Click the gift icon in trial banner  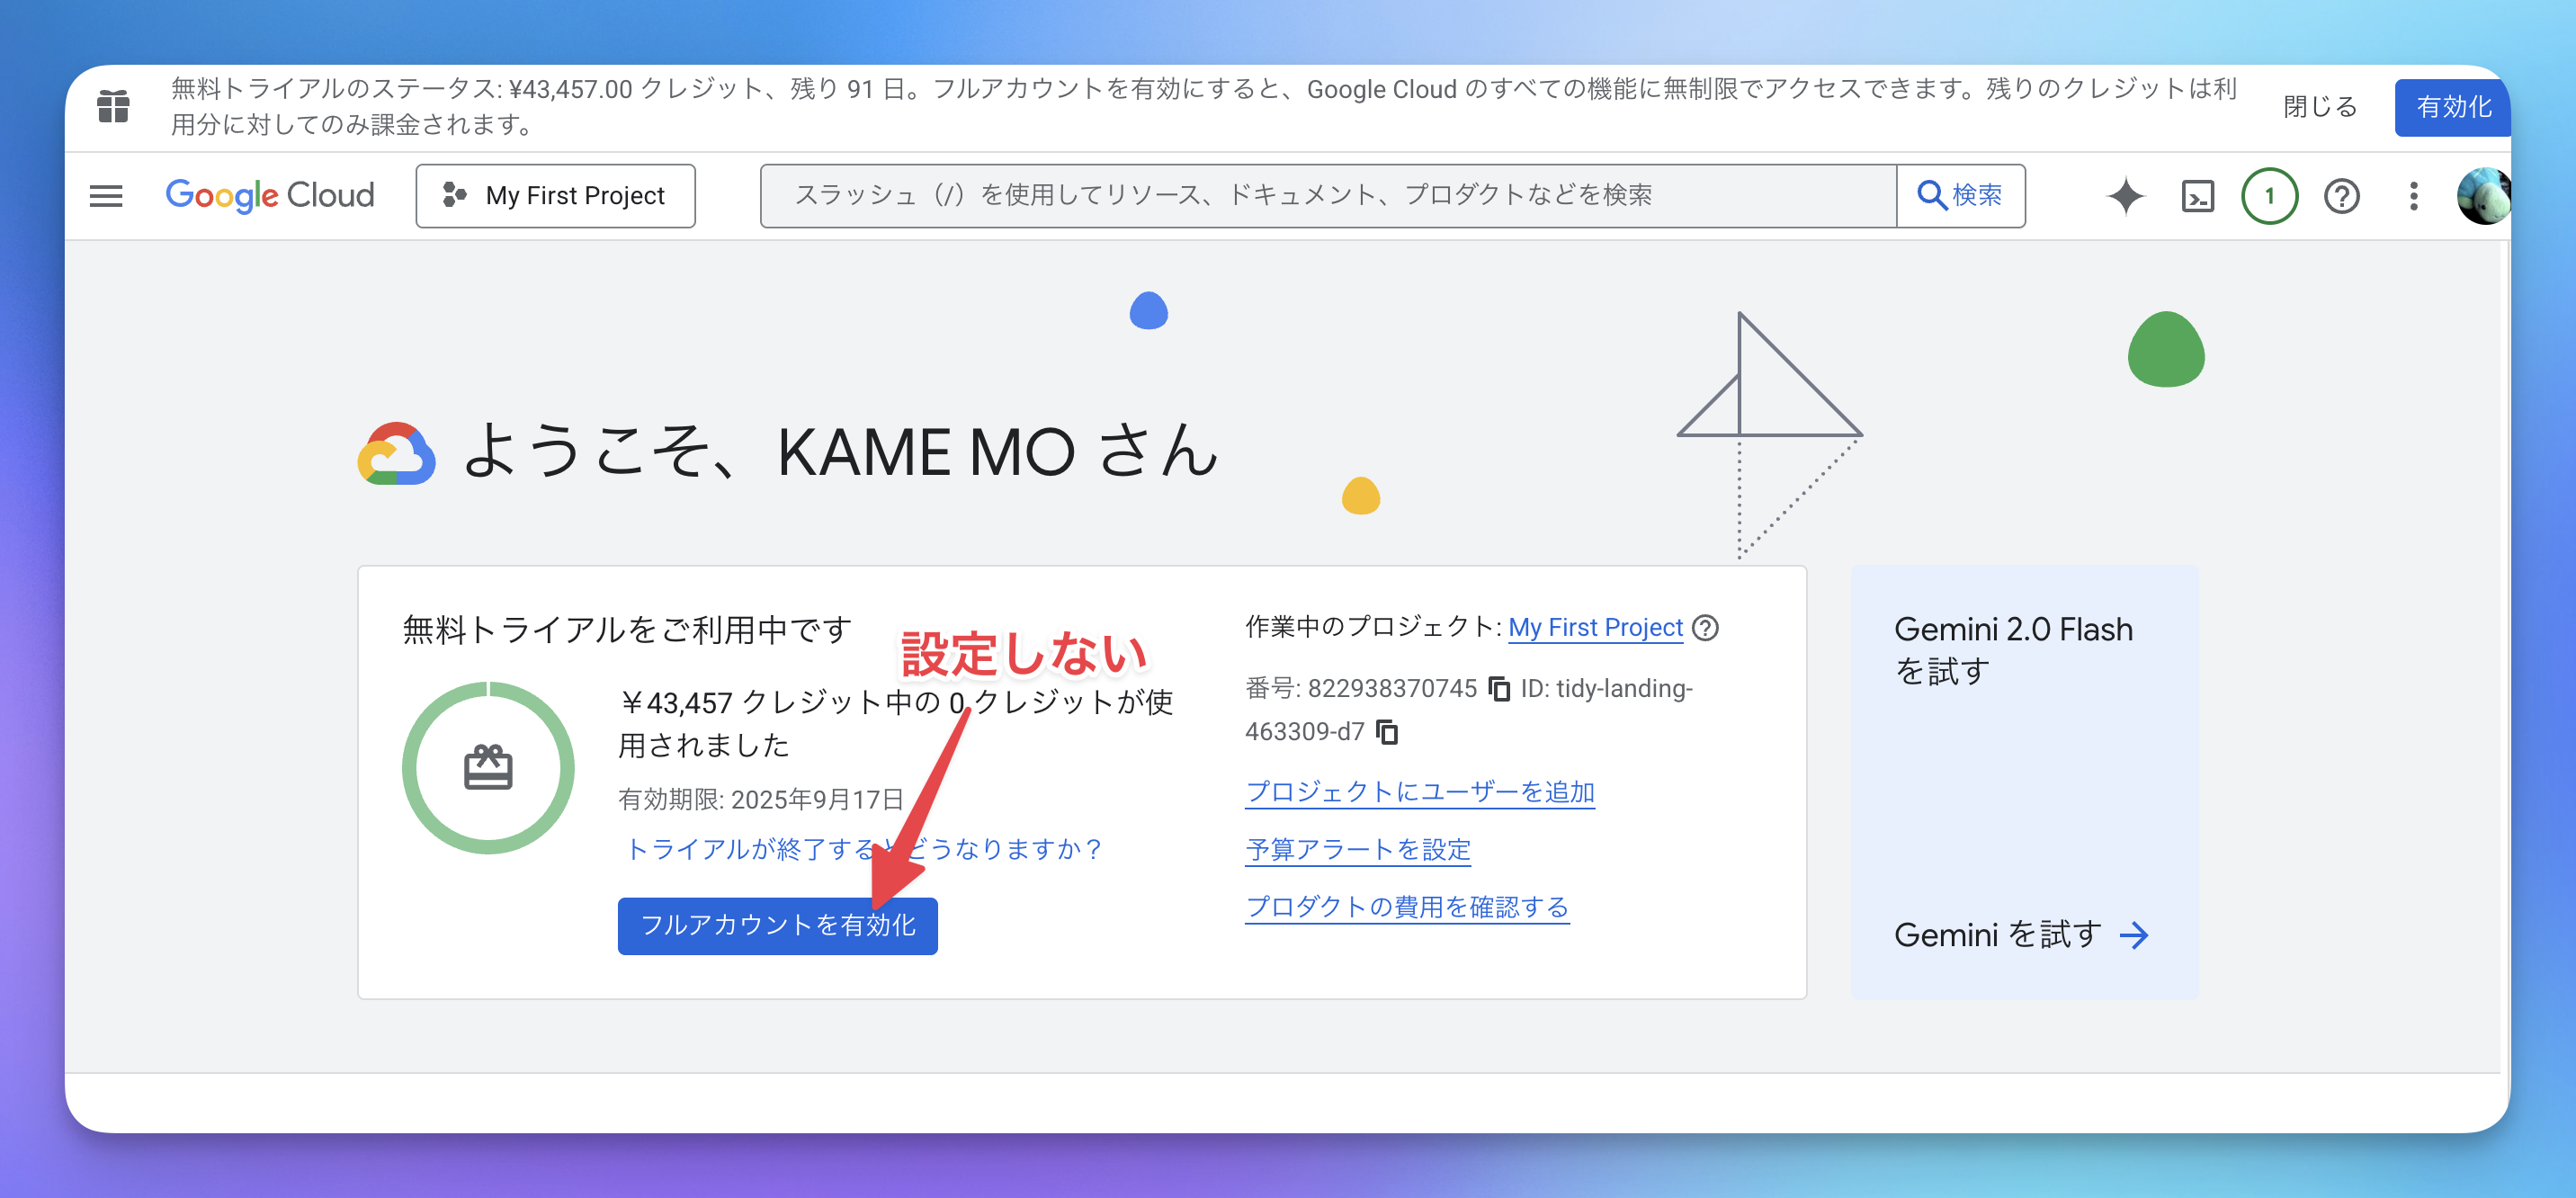tap(114, 106)
